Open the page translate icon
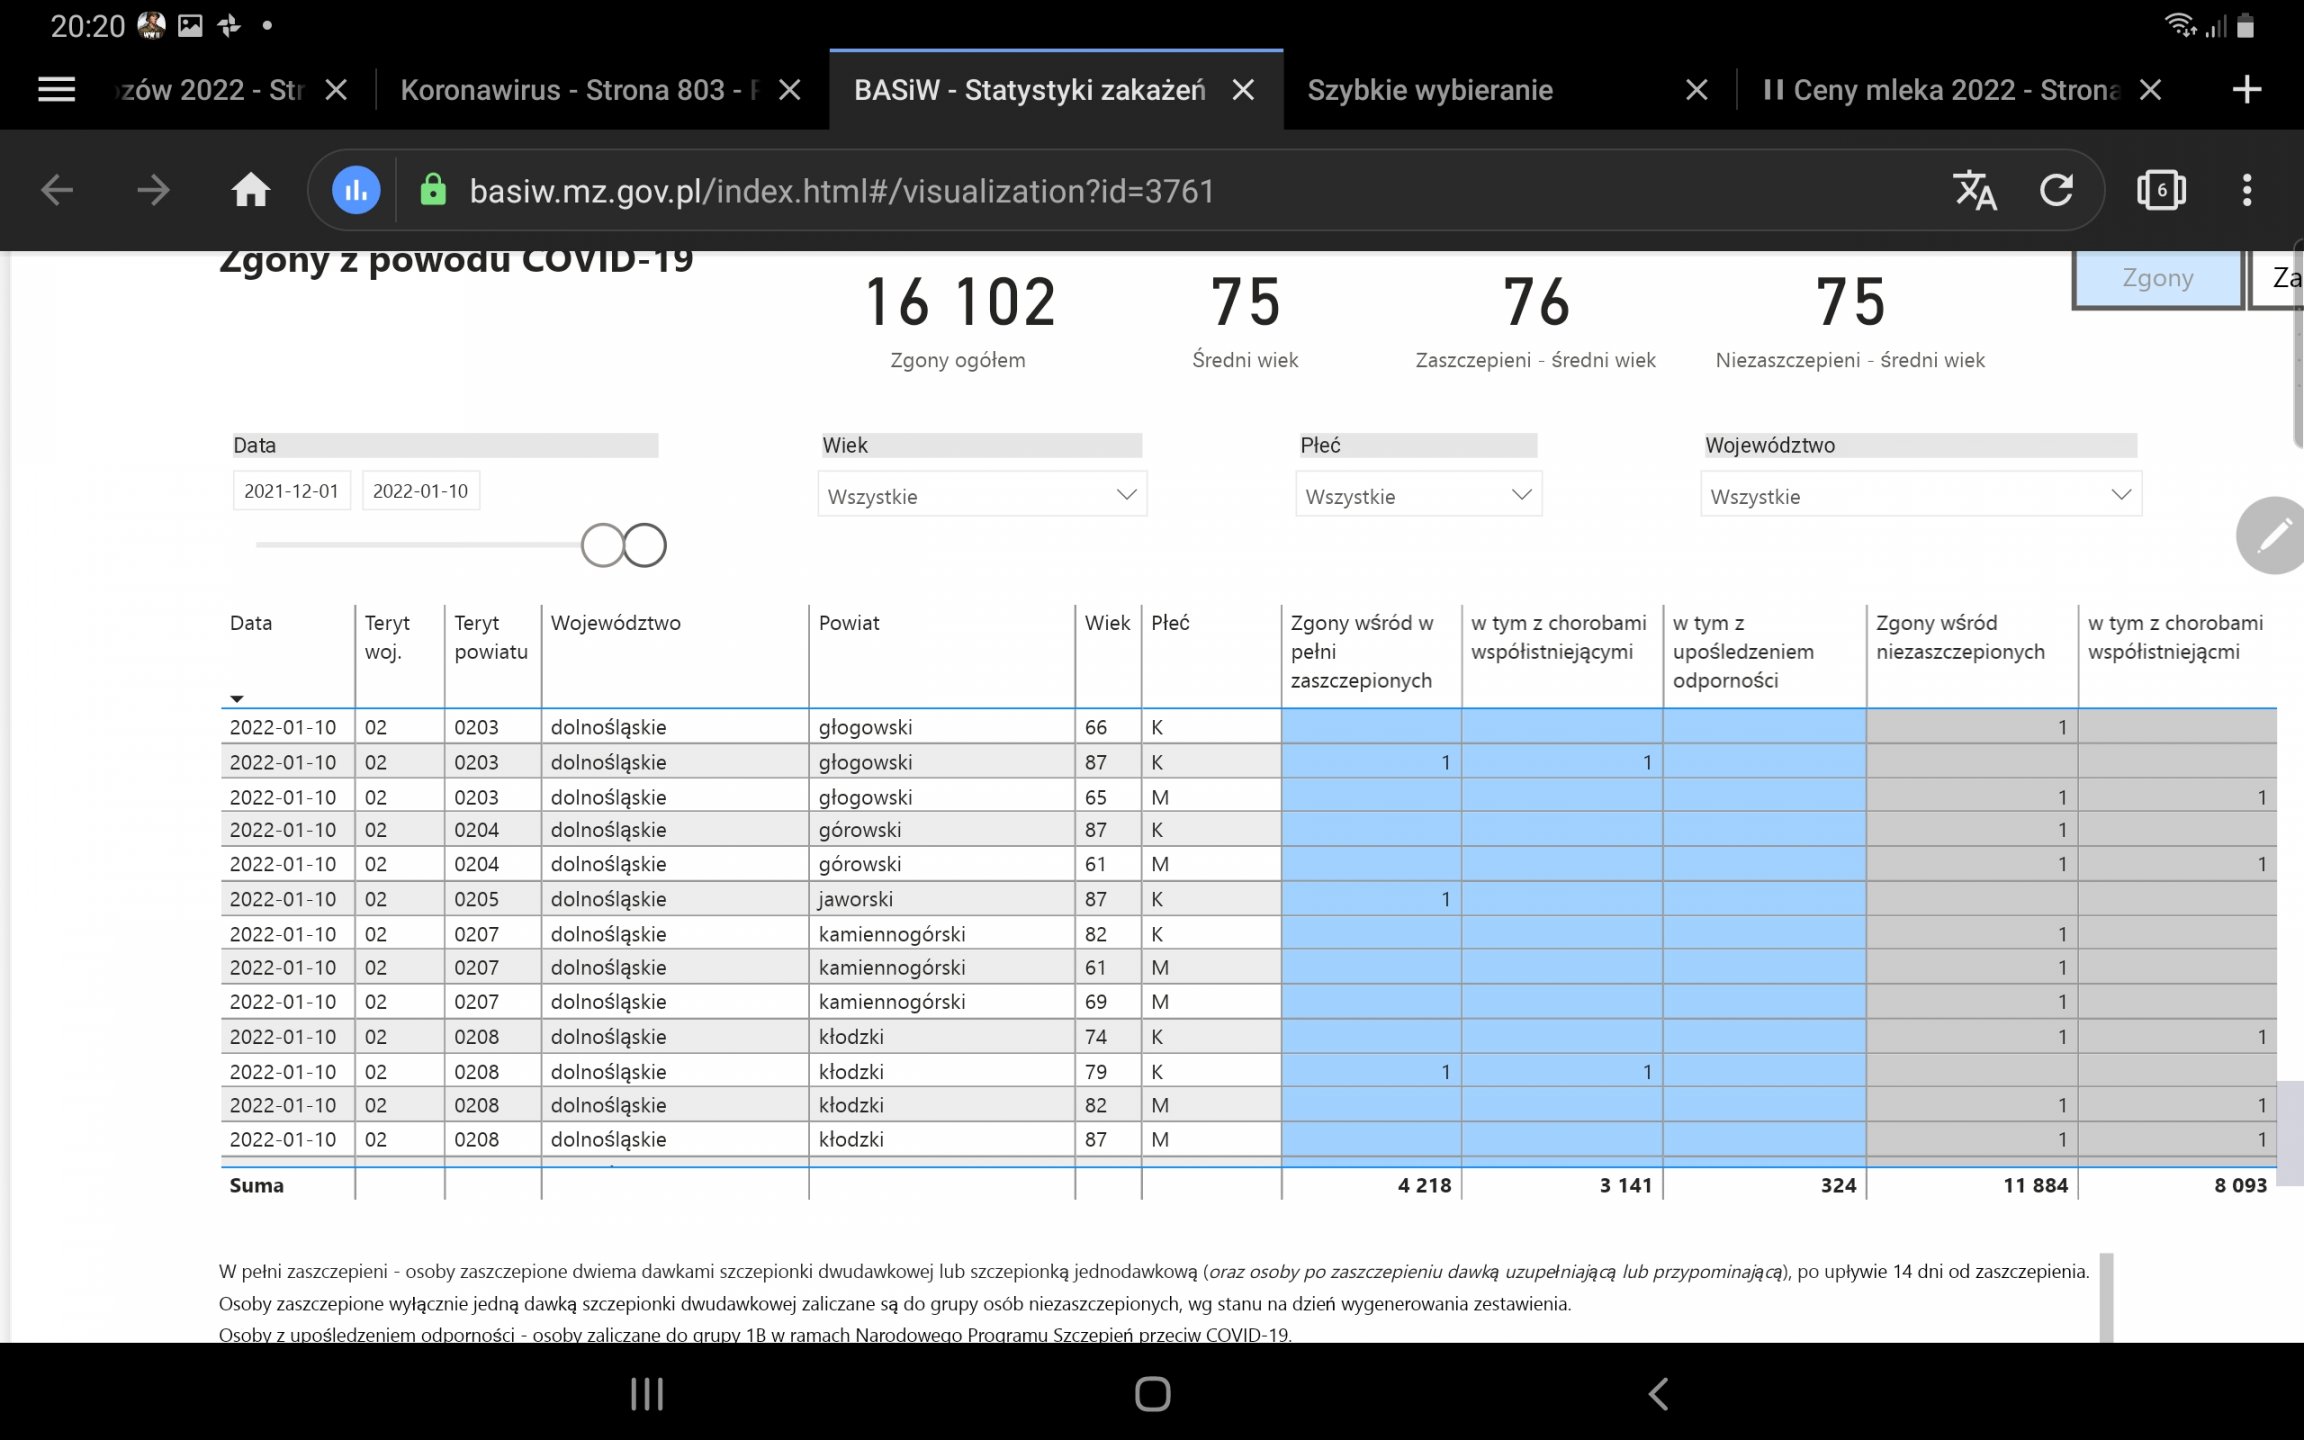The height and width of the screenshot is (1440, 2304). click(1974, 190)
